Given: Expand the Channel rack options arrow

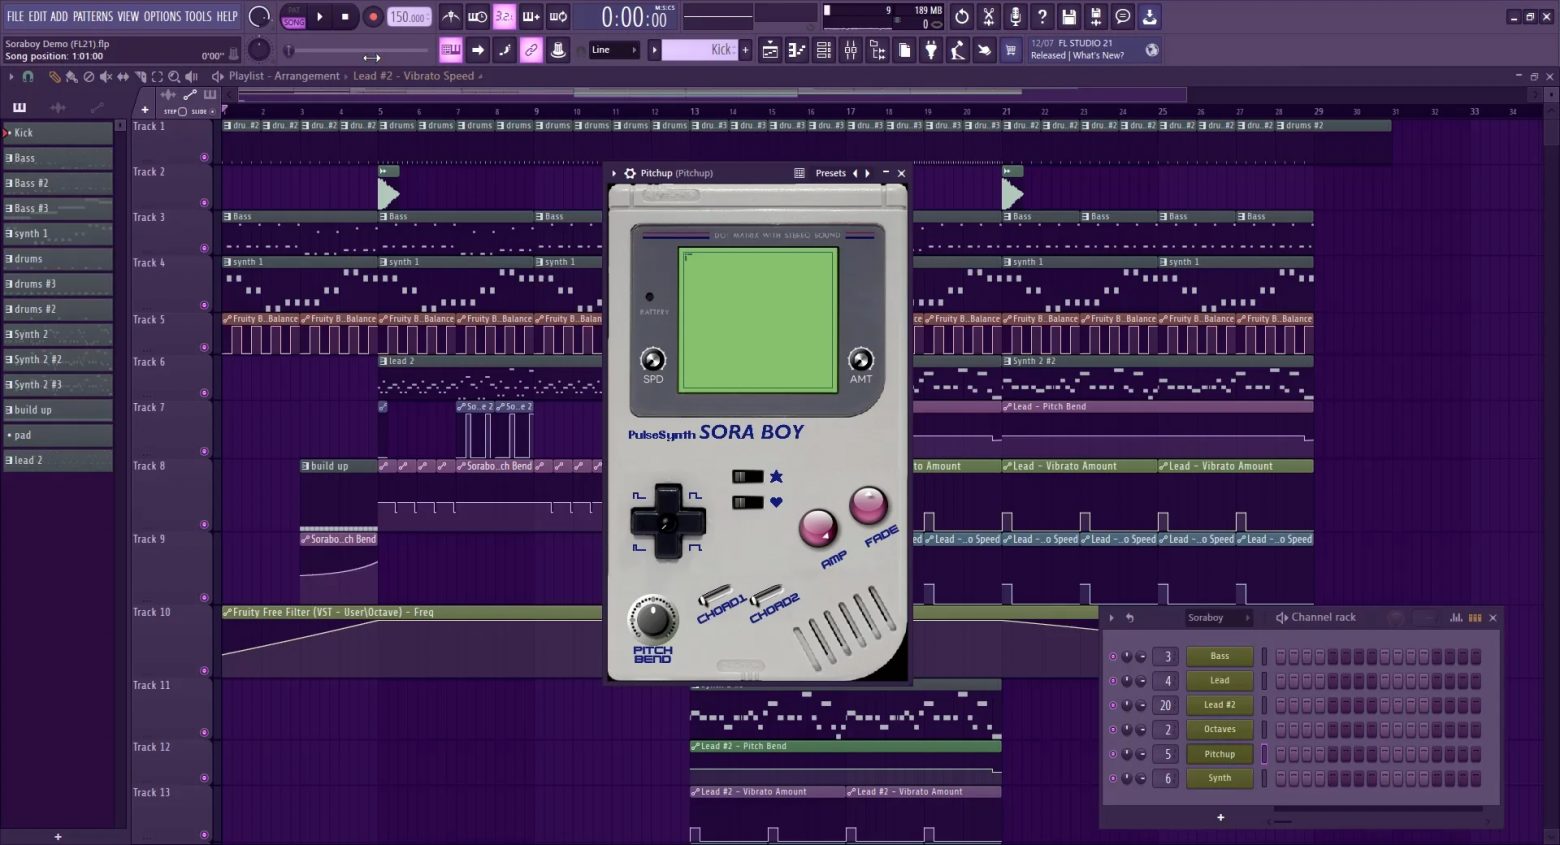Looking at the screenshot, I should [x=1111, y=618].
